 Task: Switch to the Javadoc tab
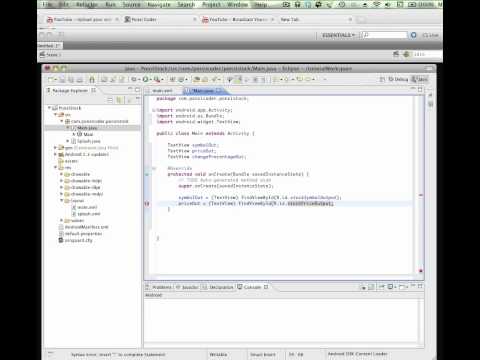pos(187,287)
